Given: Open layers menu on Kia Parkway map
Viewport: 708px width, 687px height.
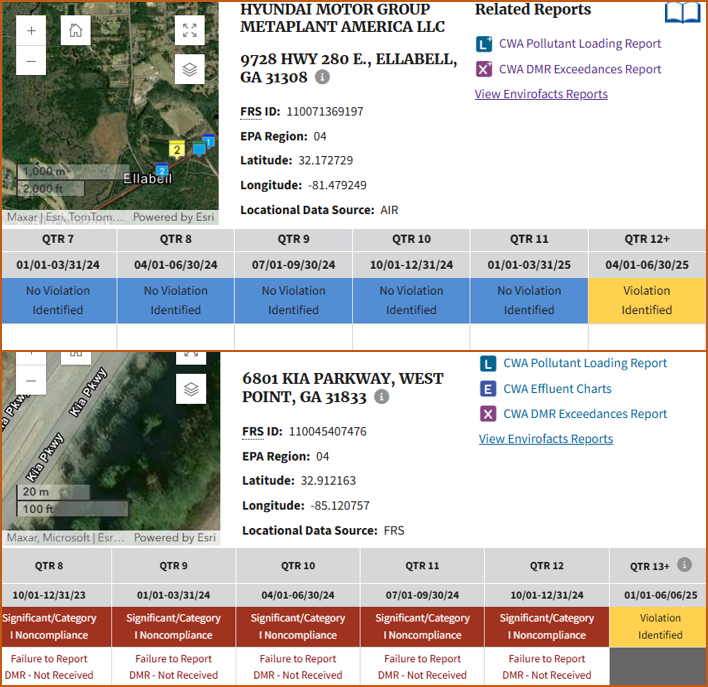Looking at the screenshot, I should tap(191, 389).
